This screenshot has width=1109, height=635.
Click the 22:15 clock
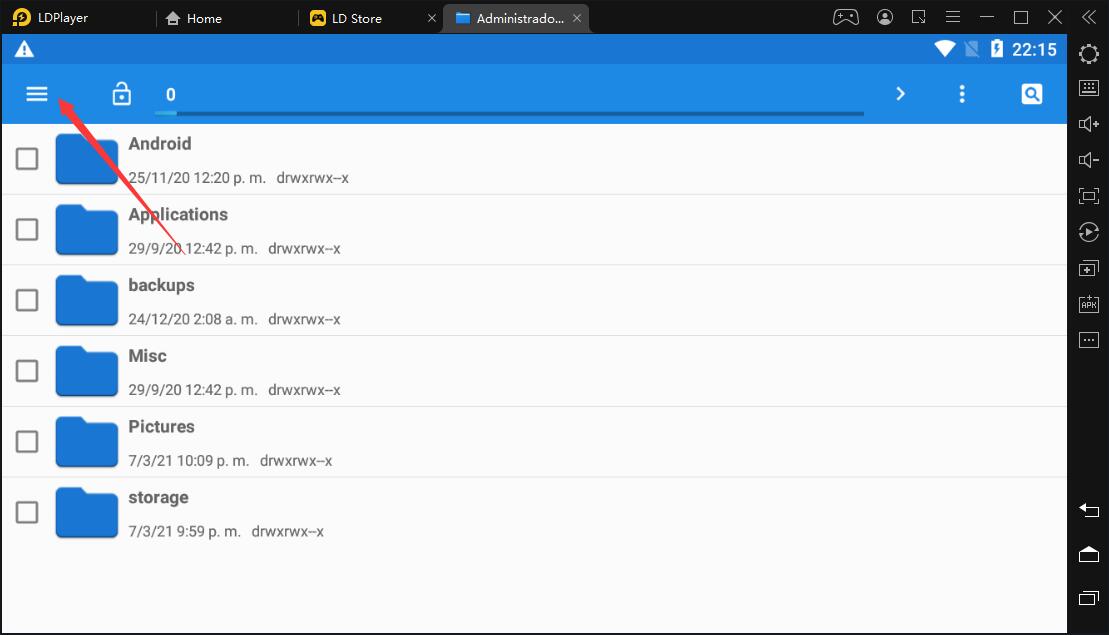1034,49
